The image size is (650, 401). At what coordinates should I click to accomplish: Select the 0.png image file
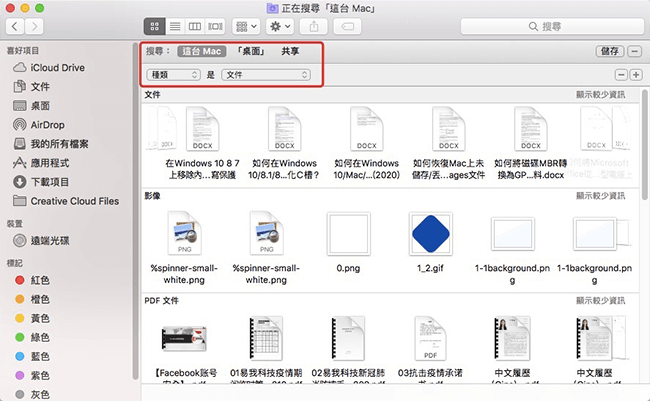coord(348,242)
